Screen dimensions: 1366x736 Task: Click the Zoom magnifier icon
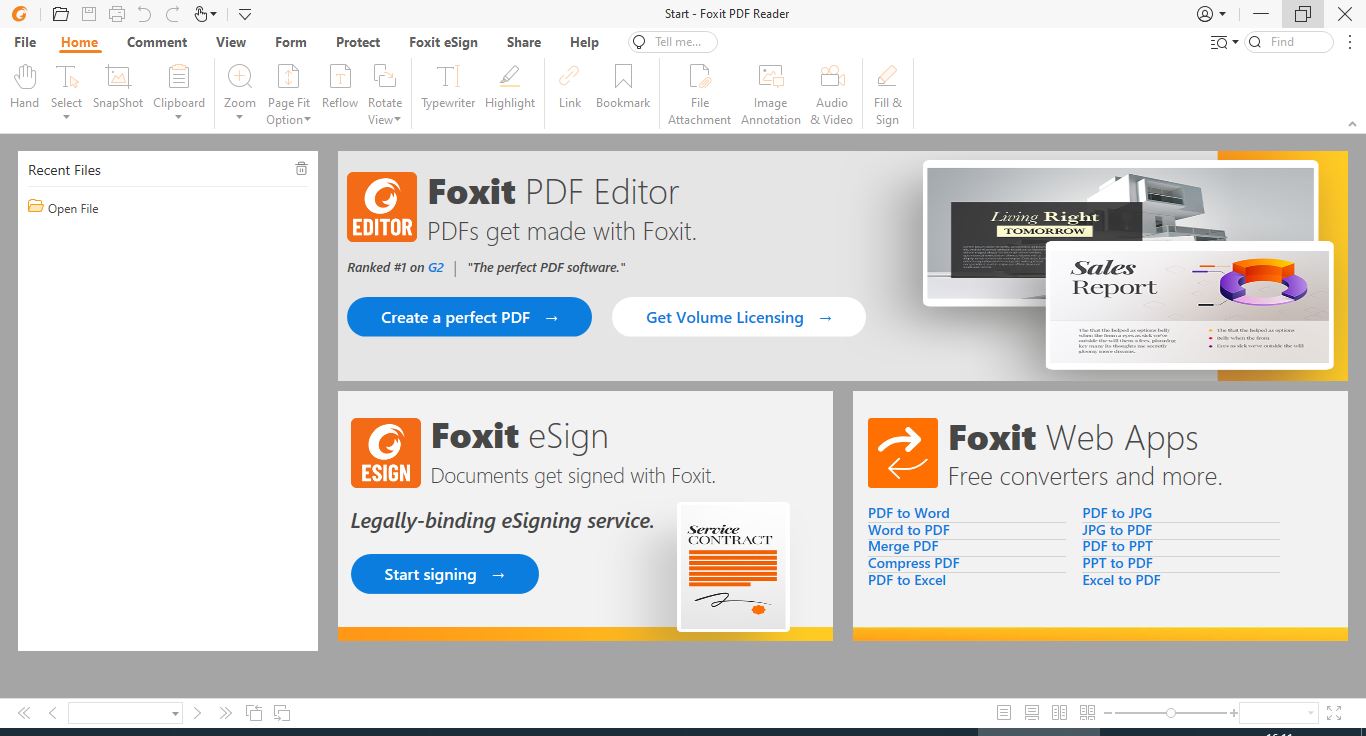click(240, 78)
